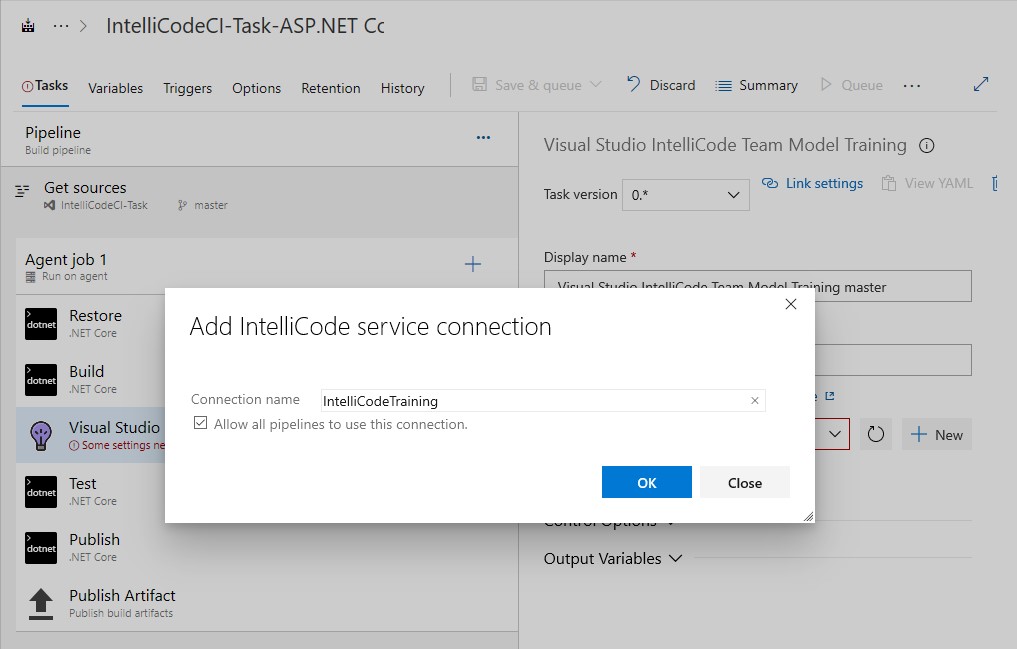Click the Publish Artifact upload icon

(x=41, y=604)
